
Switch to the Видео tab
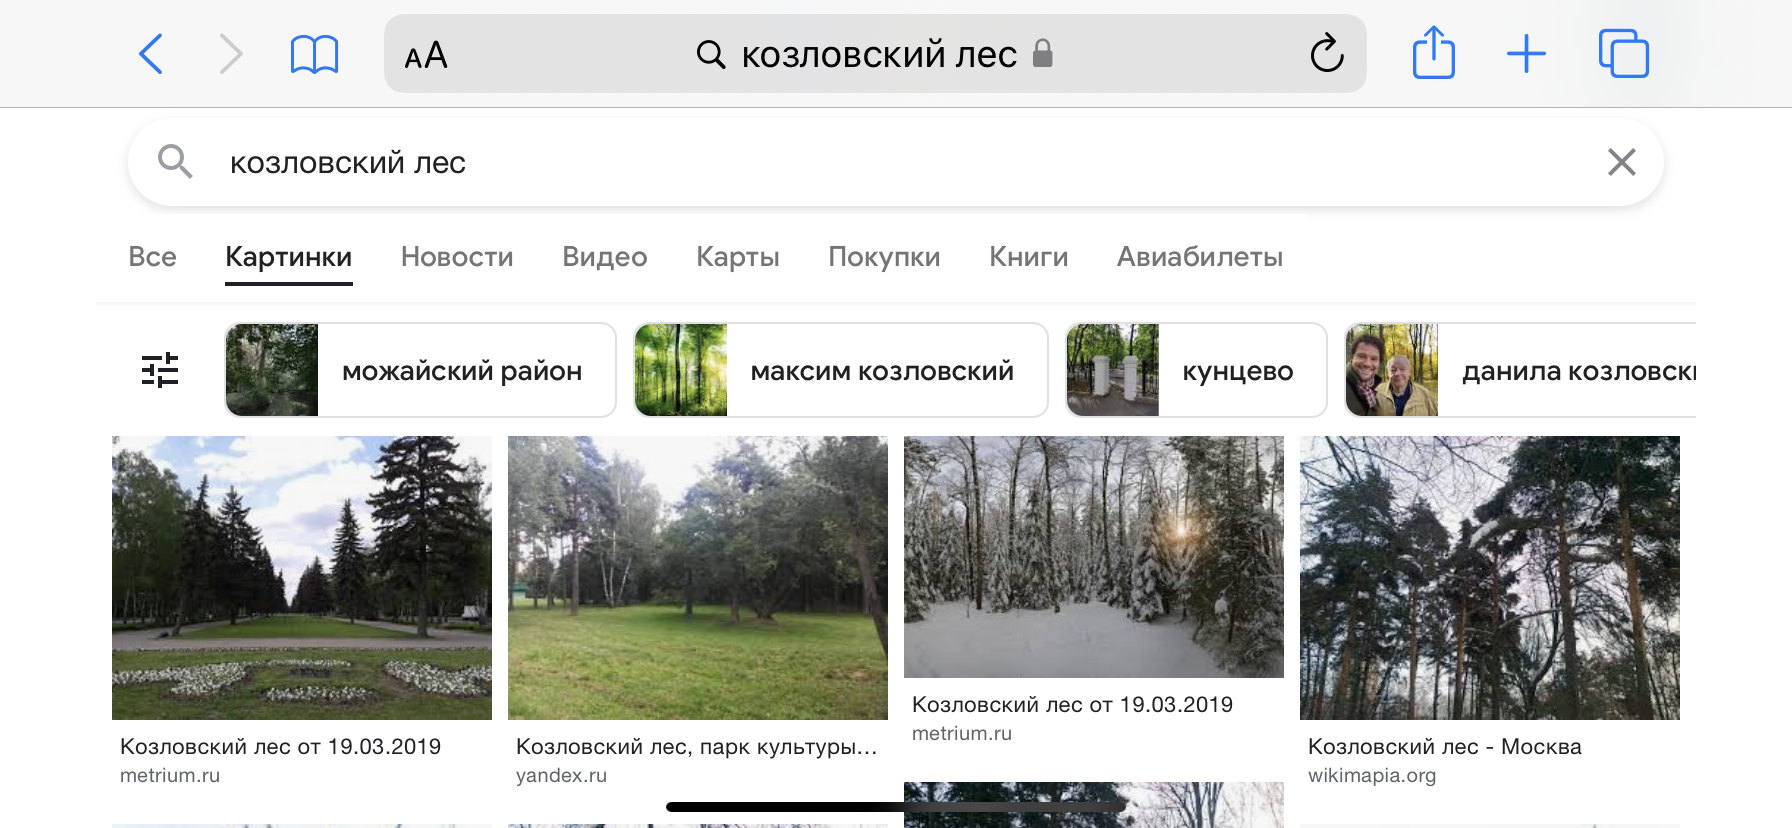tap(605, 257)
